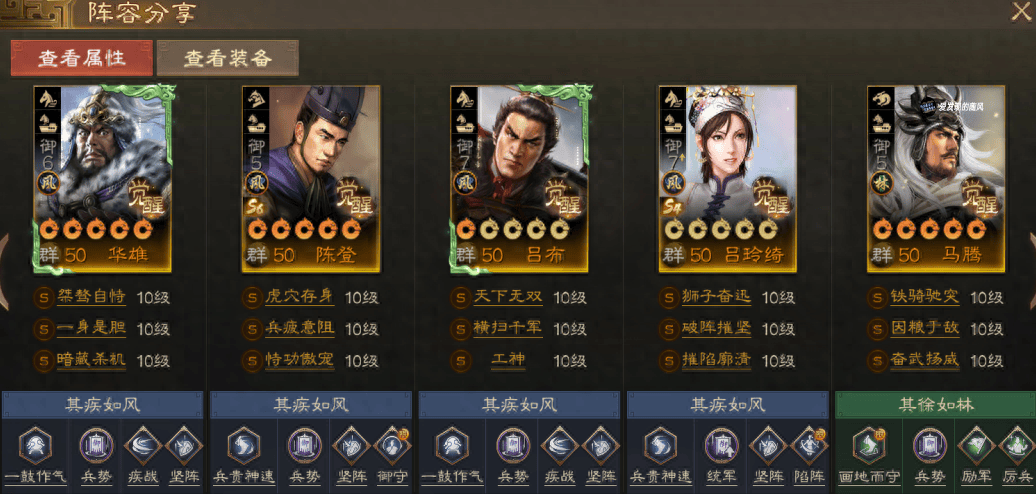Select the 陷阵 icon under 吕玲绮
This screenshot has height=494, width=1036.
(x=809, y=445)
